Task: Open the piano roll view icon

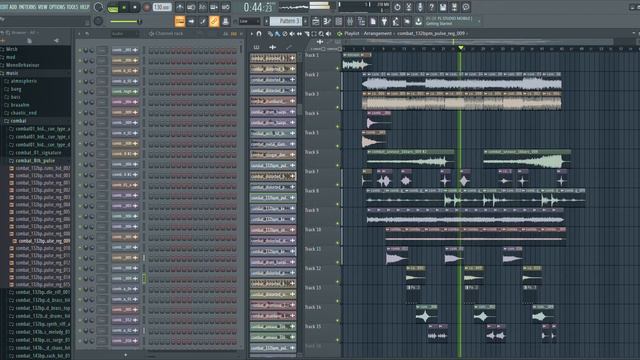Action: (x=327, y=21)
